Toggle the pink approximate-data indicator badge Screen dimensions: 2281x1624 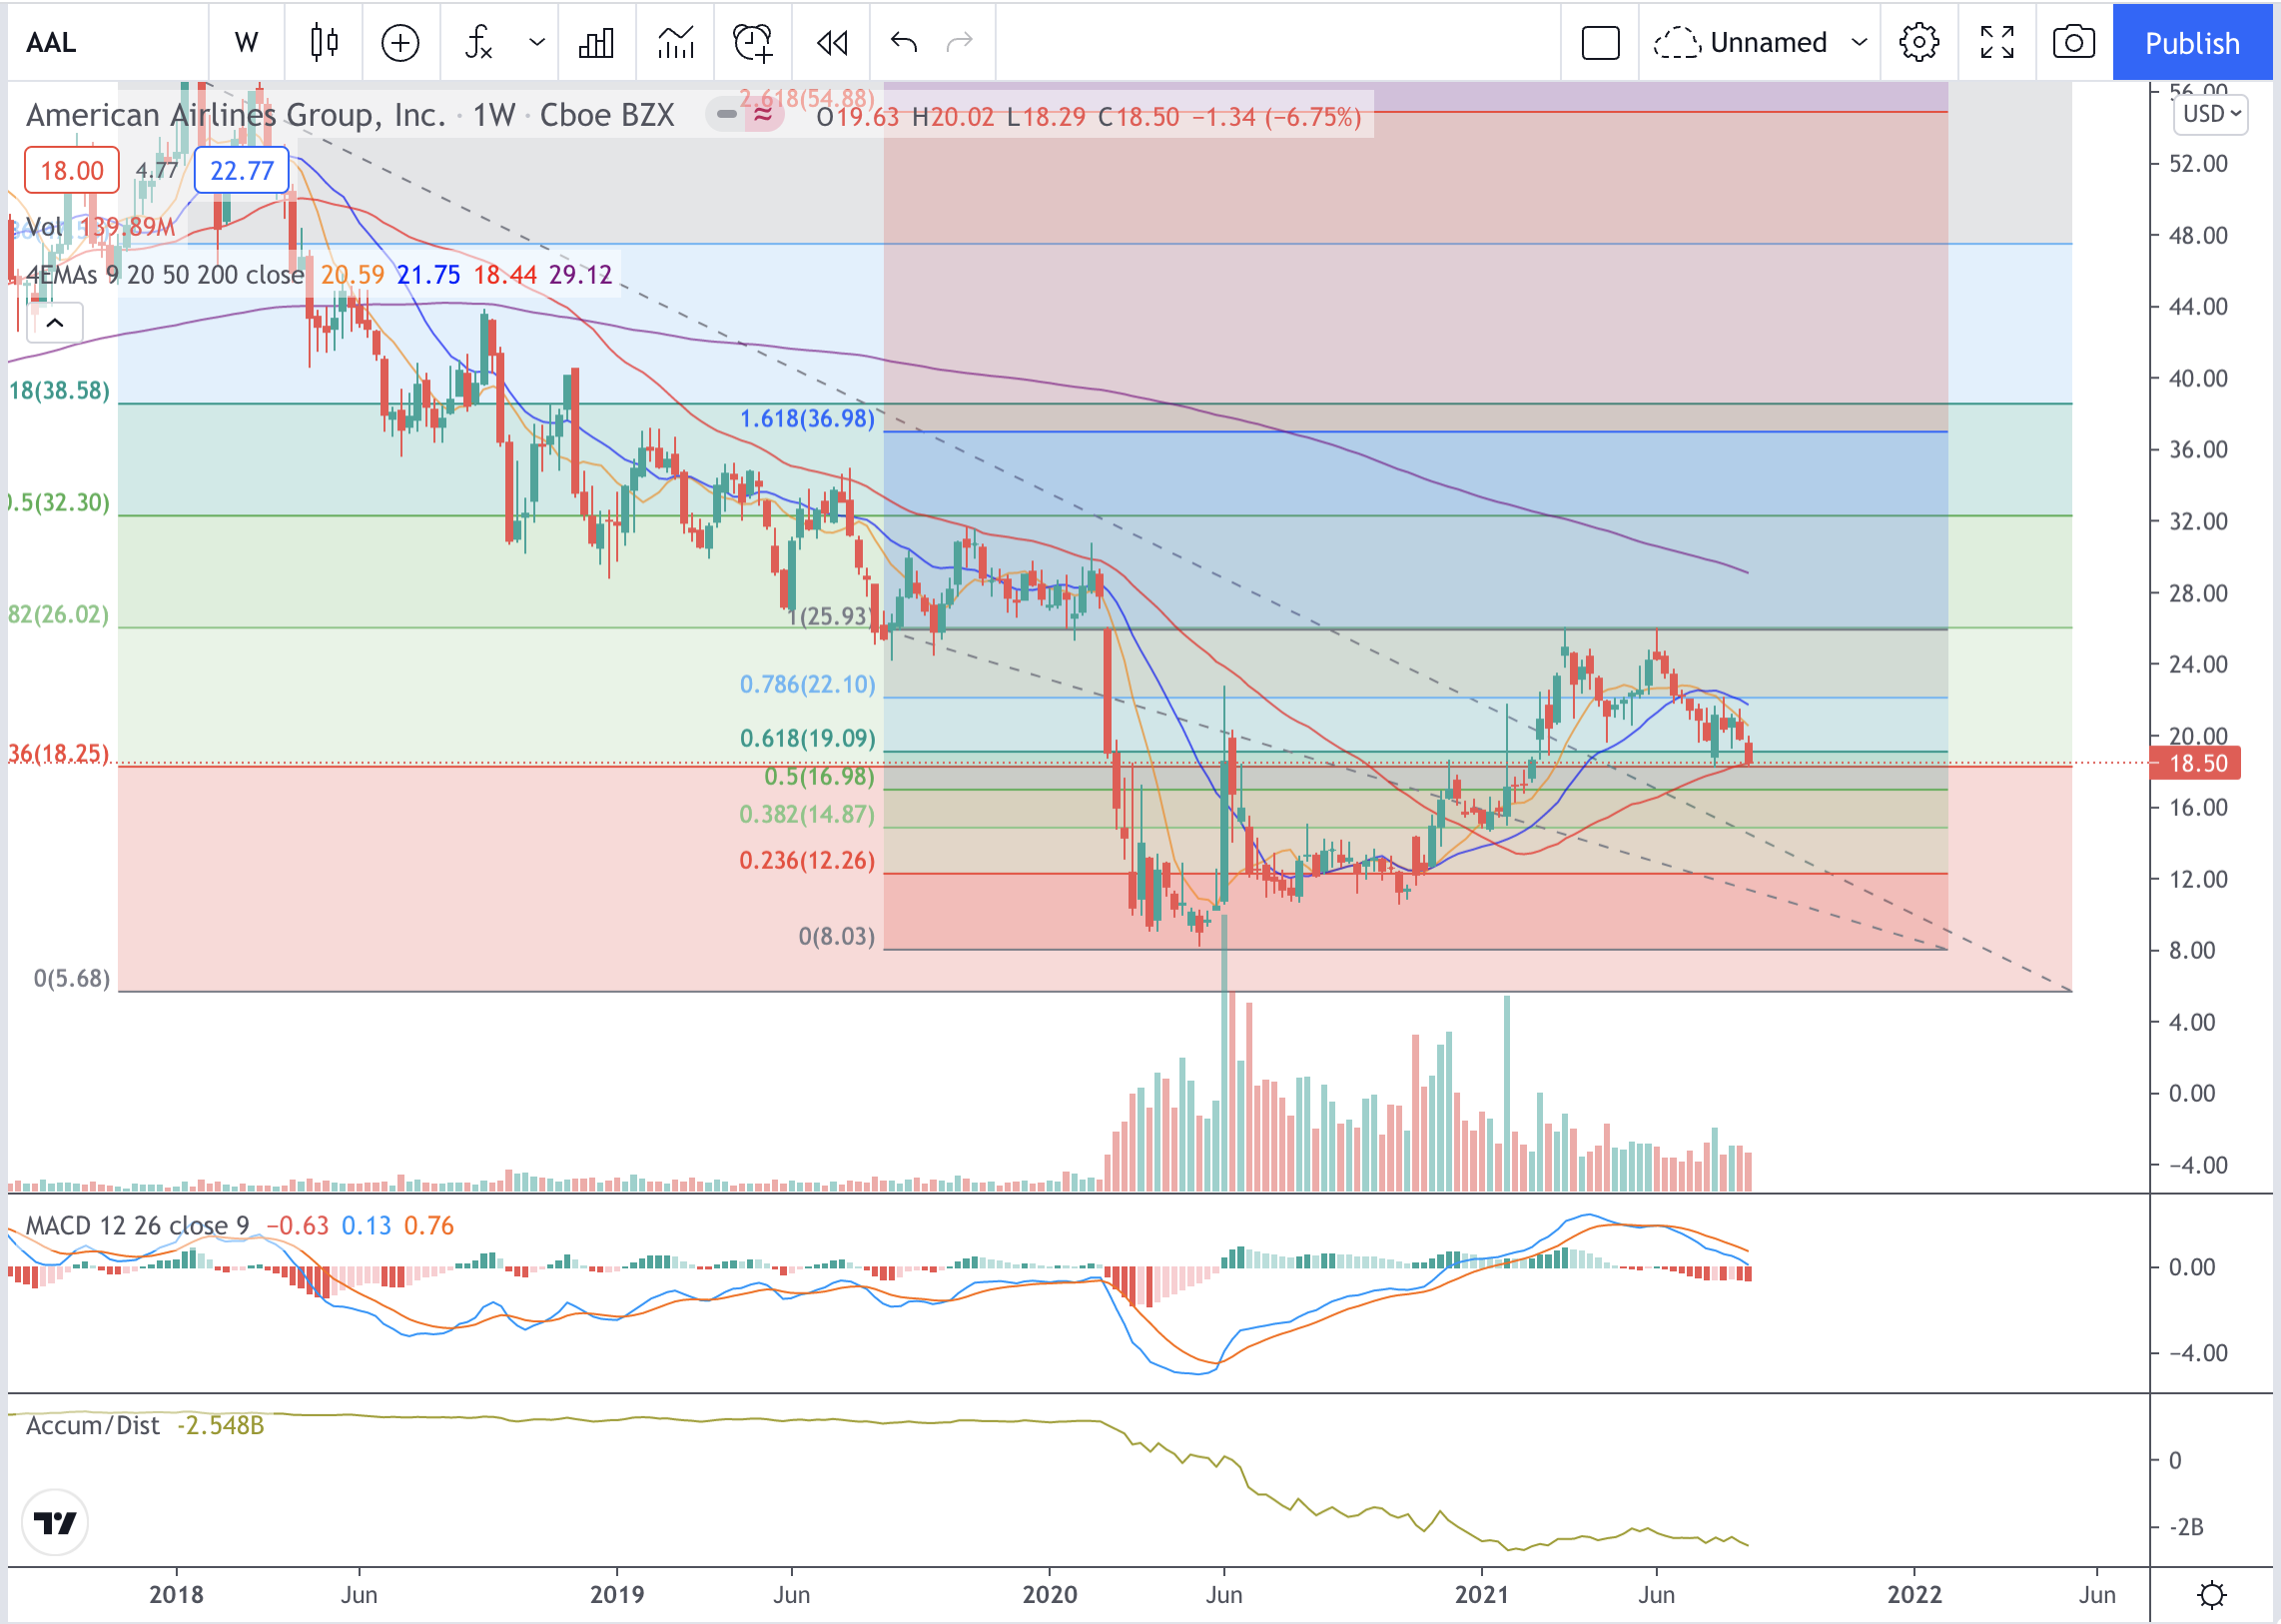coord(763,115)
